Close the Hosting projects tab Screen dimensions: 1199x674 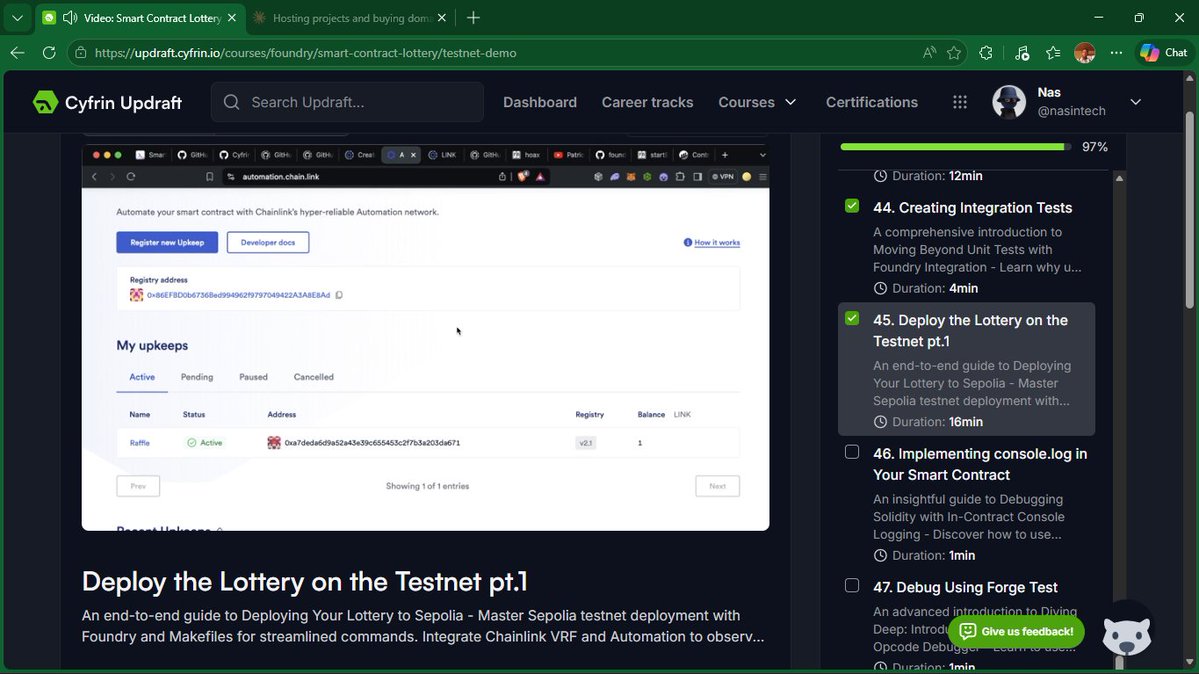pos(441,18)
